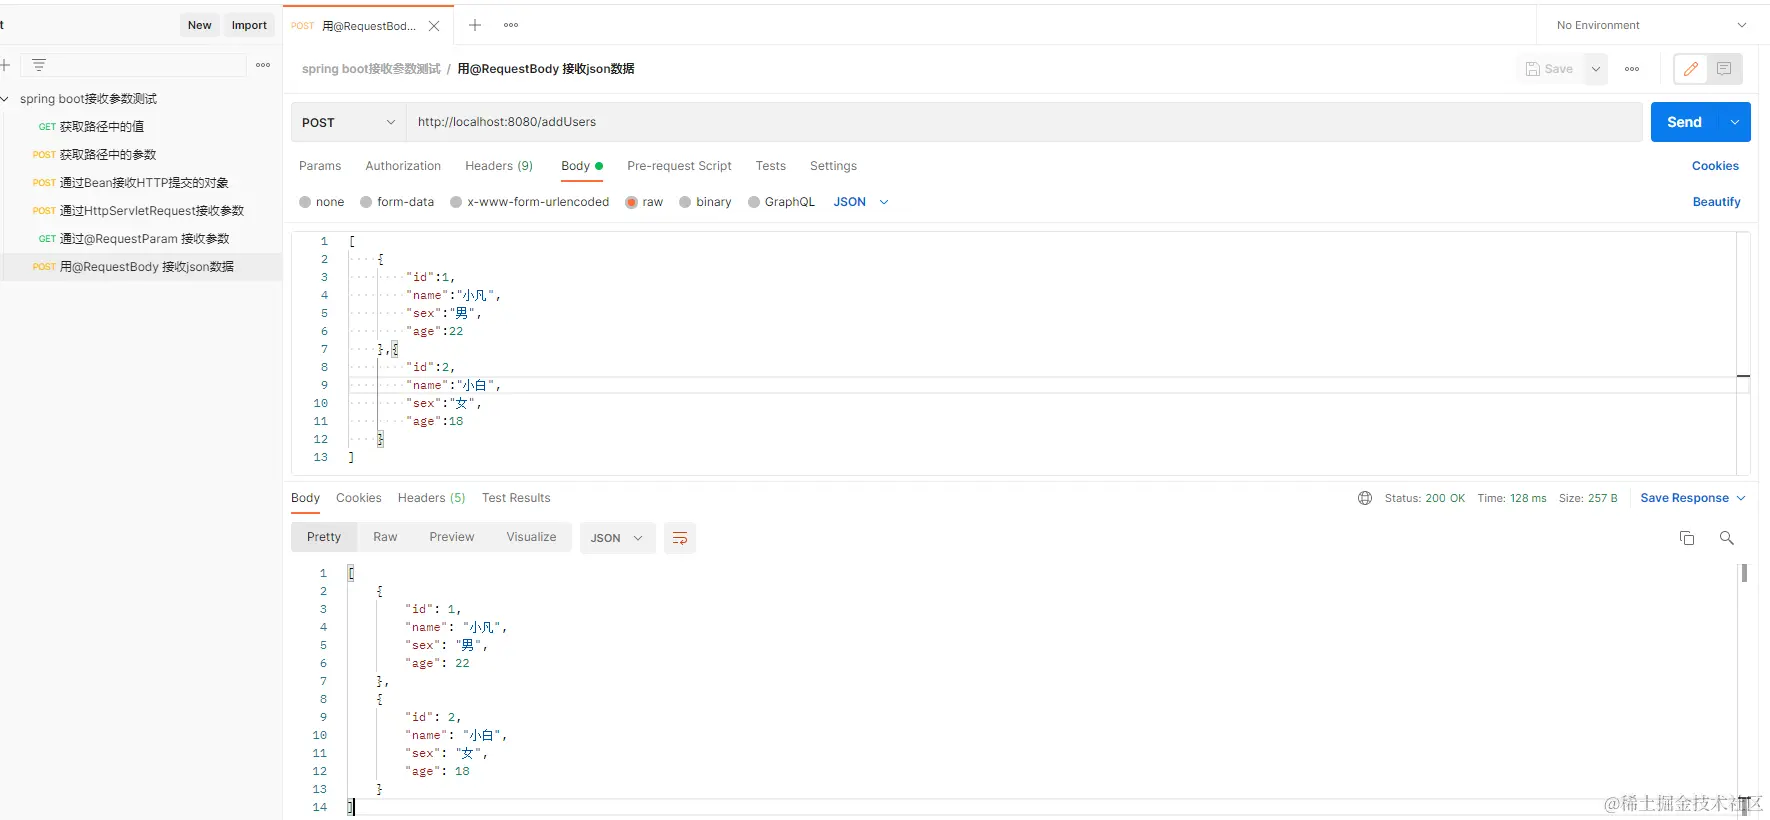
Task: Select form-data body type
Action: point(397,202)
